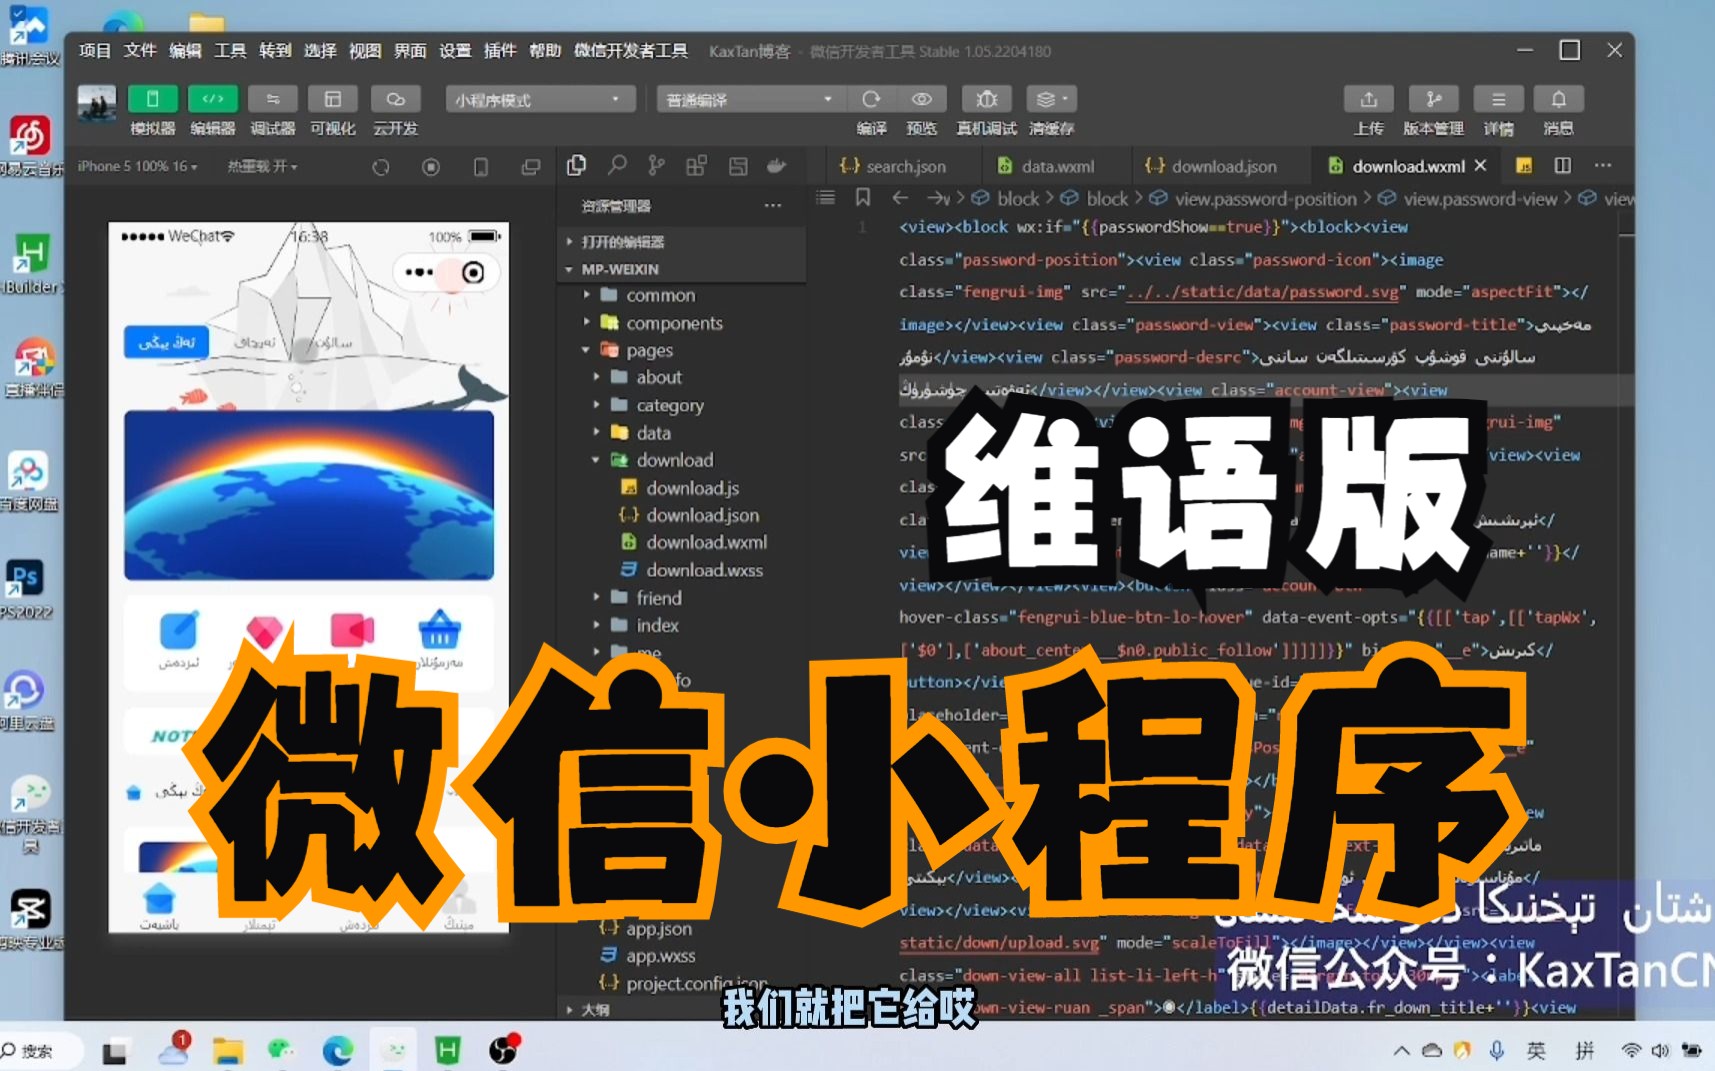The width and height of the screenshot is (1715, 1071).
Task: Open the 云开发 cloud development button
Action: [395, 99]
